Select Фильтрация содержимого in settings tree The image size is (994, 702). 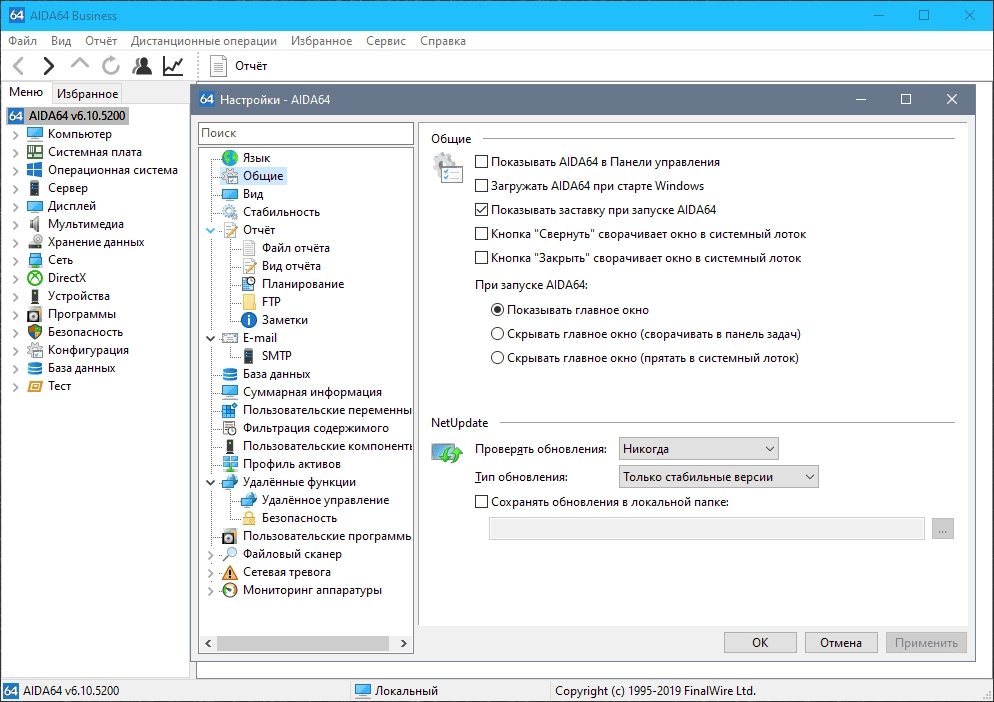pyautogui.click(x=316, y=428)
